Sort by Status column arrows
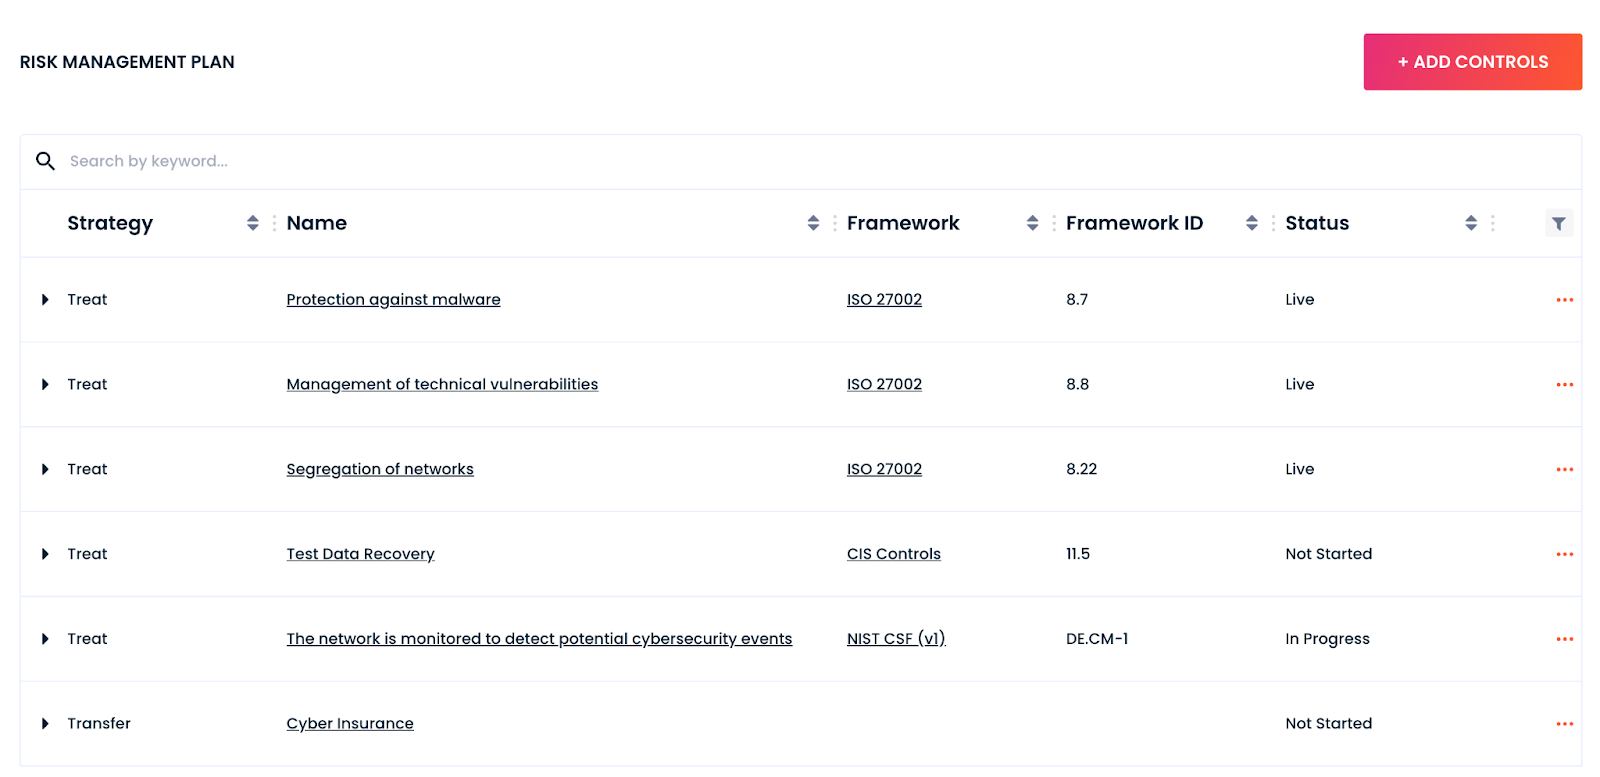Image resolution: width=1600 pixels, height=777 pixels. tap(1470, 223)
